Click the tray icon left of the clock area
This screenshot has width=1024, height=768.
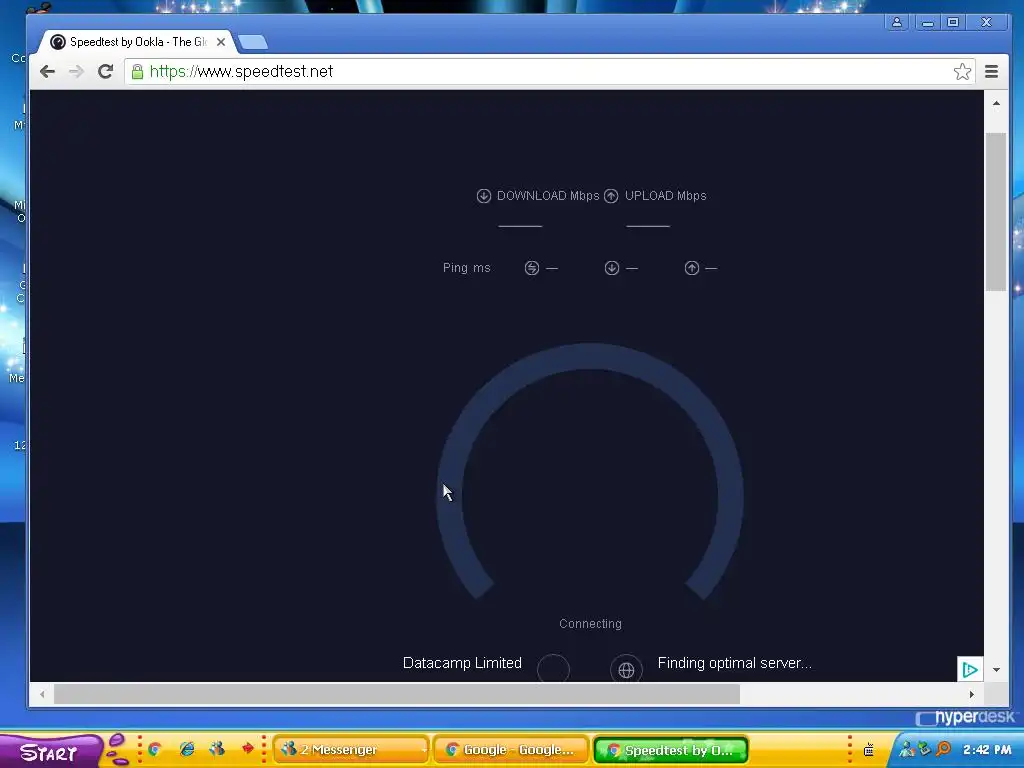[869, 750]
